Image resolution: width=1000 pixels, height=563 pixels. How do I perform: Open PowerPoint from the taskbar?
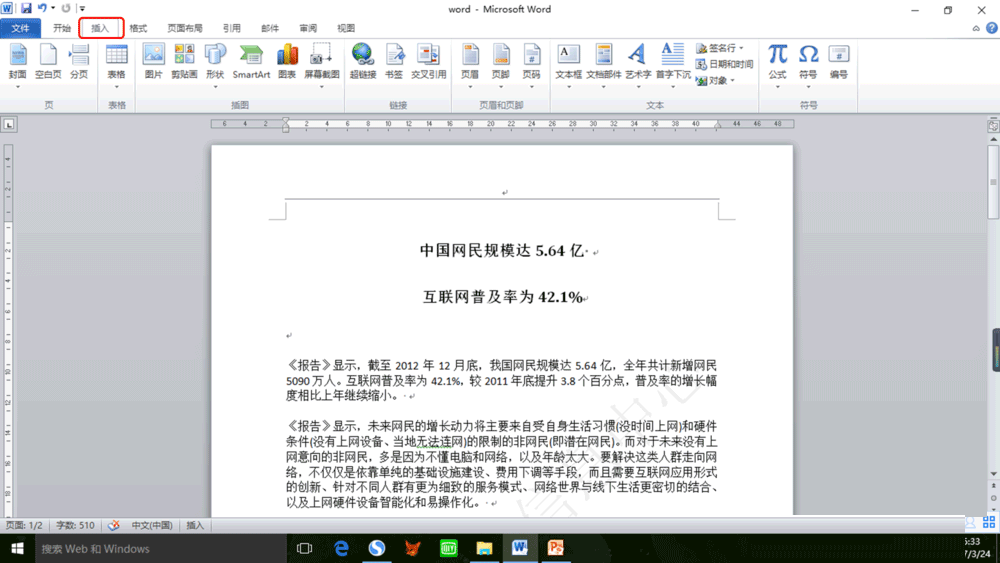555,548
